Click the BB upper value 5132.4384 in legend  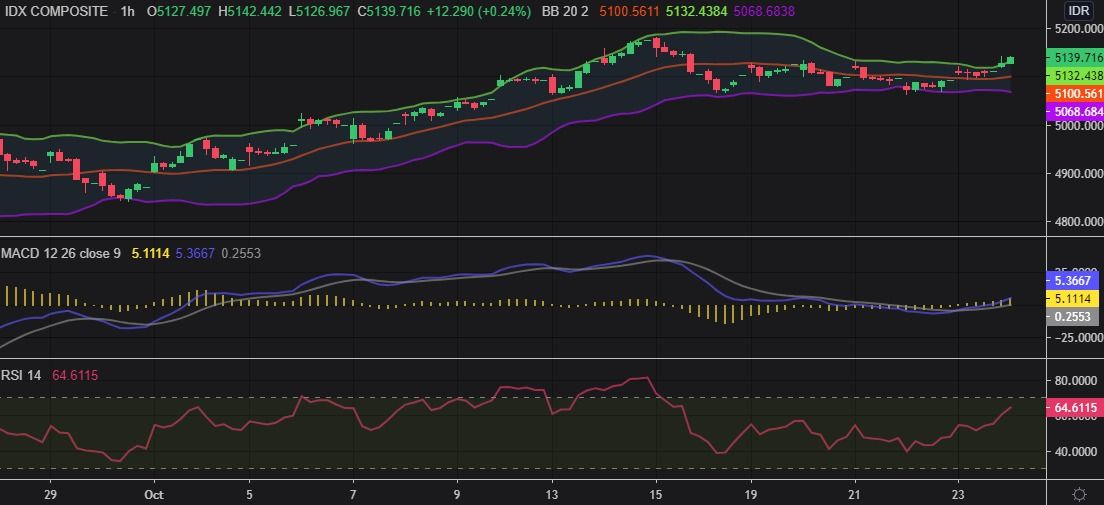click(695, 12)
